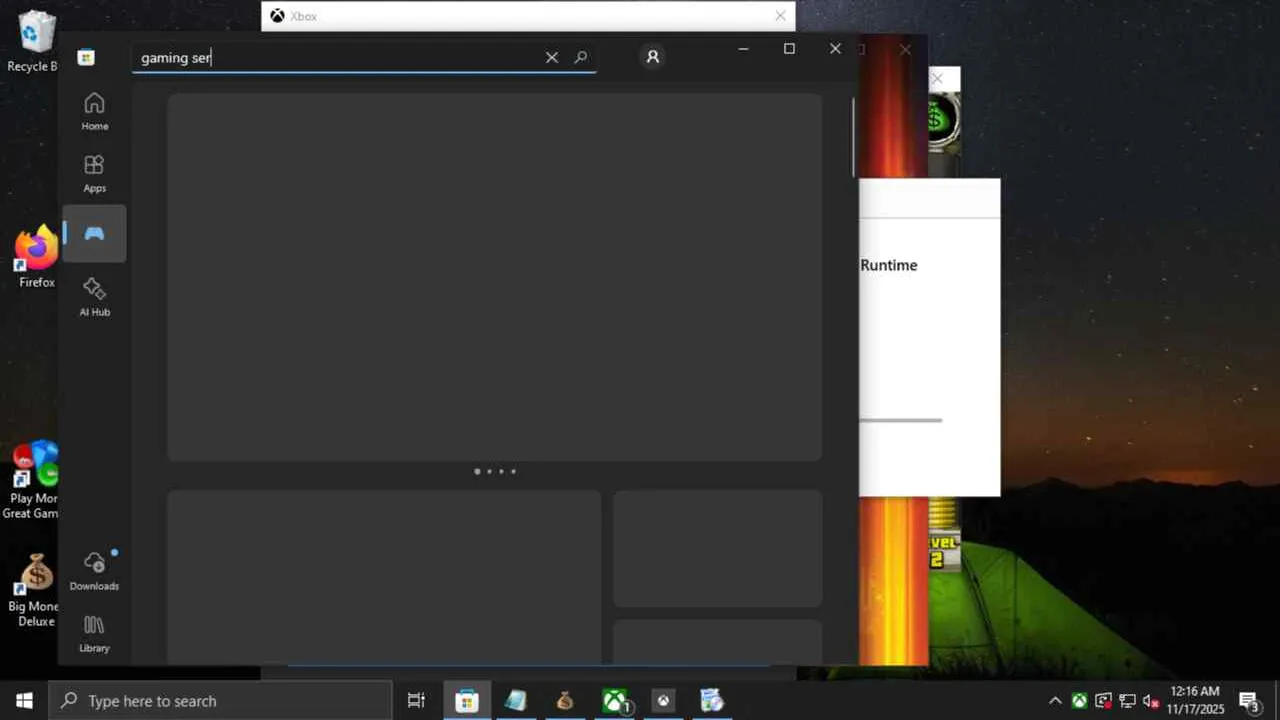Click the Xbox icon in the system tray
Screen dimensions: 1280x720
(1079, 701)
